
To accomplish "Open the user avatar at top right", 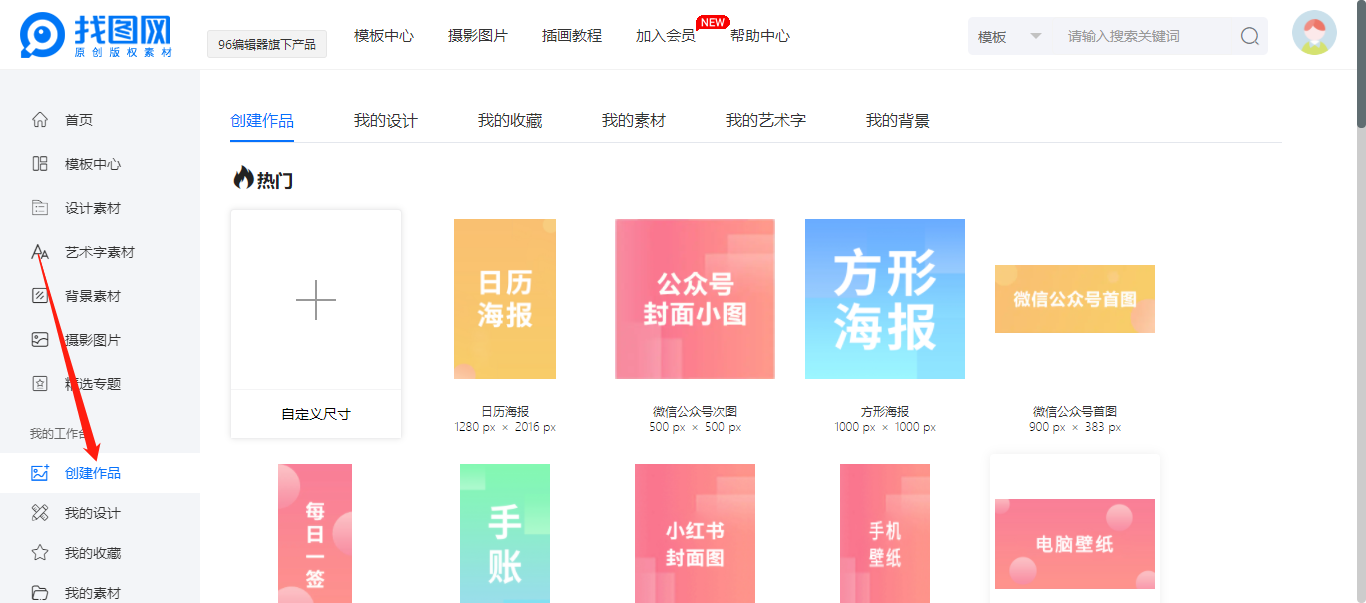I will click(x=1313, y=33).
